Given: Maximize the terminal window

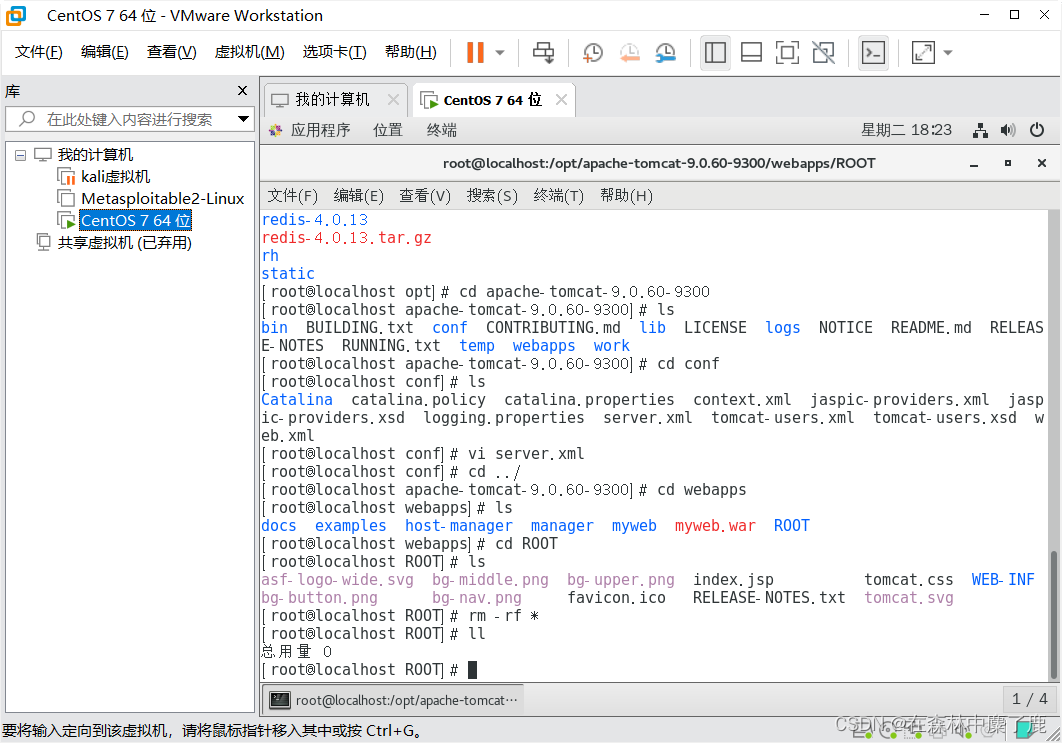Looking at the screenshot, I should (x=1008, y=163).
